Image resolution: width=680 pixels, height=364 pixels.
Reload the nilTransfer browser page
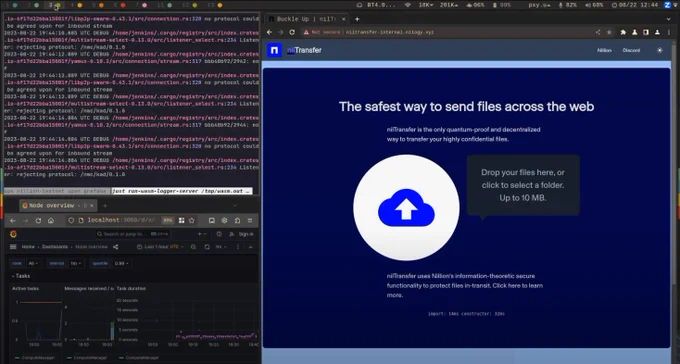tap(292, 32)
